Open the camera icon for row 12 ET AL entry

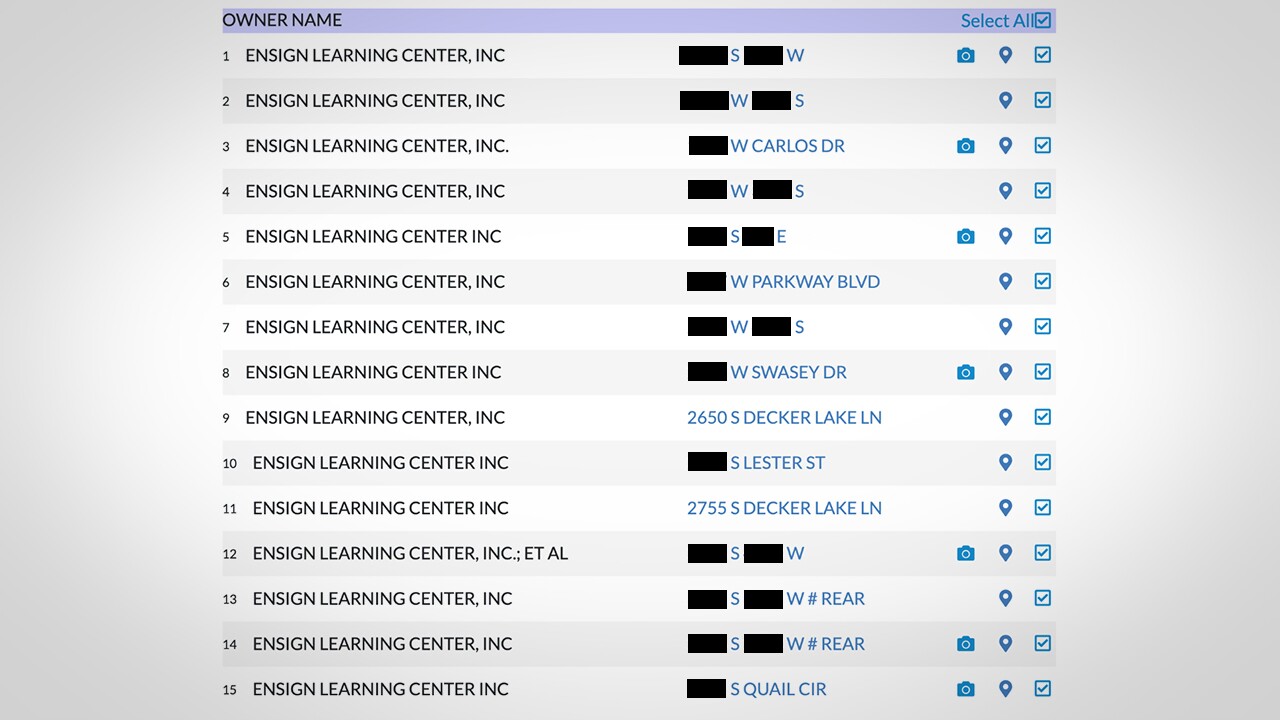coord(965,553)
